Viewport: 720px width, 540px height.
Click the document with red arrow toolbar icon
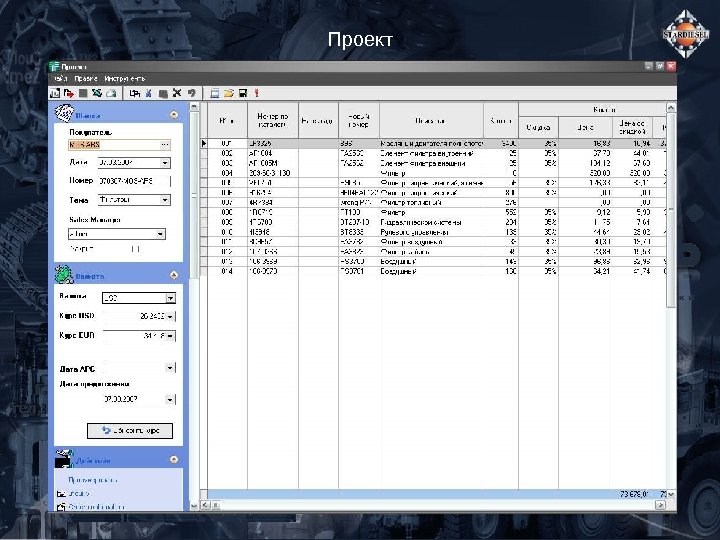click(69, 93)
